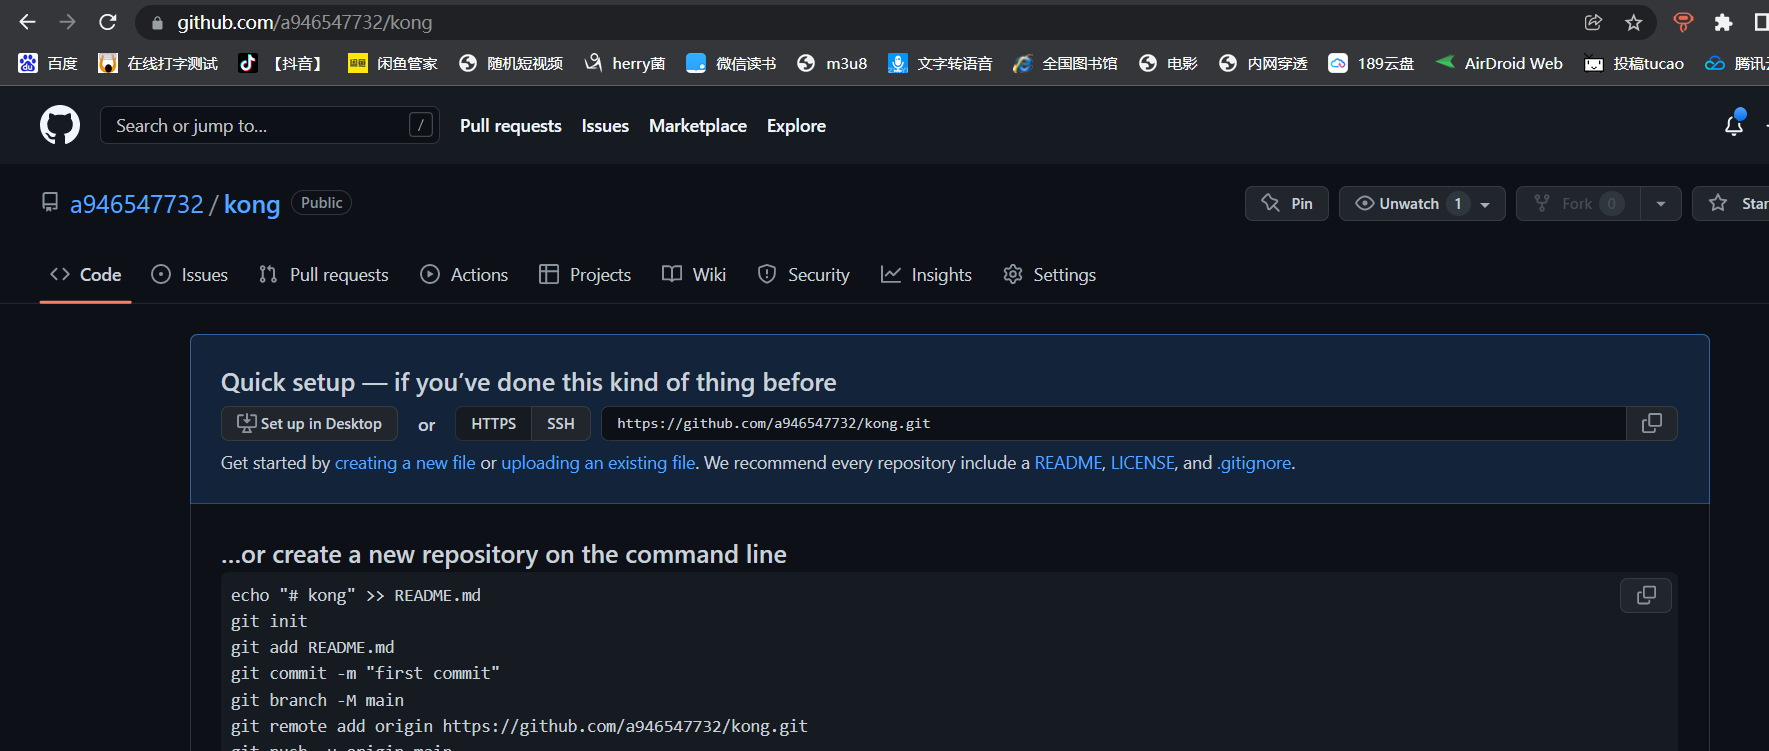Focus the Search or jump to field
Screen dimensions: 1769x751
pyautogui.click(x=260, y=125)
